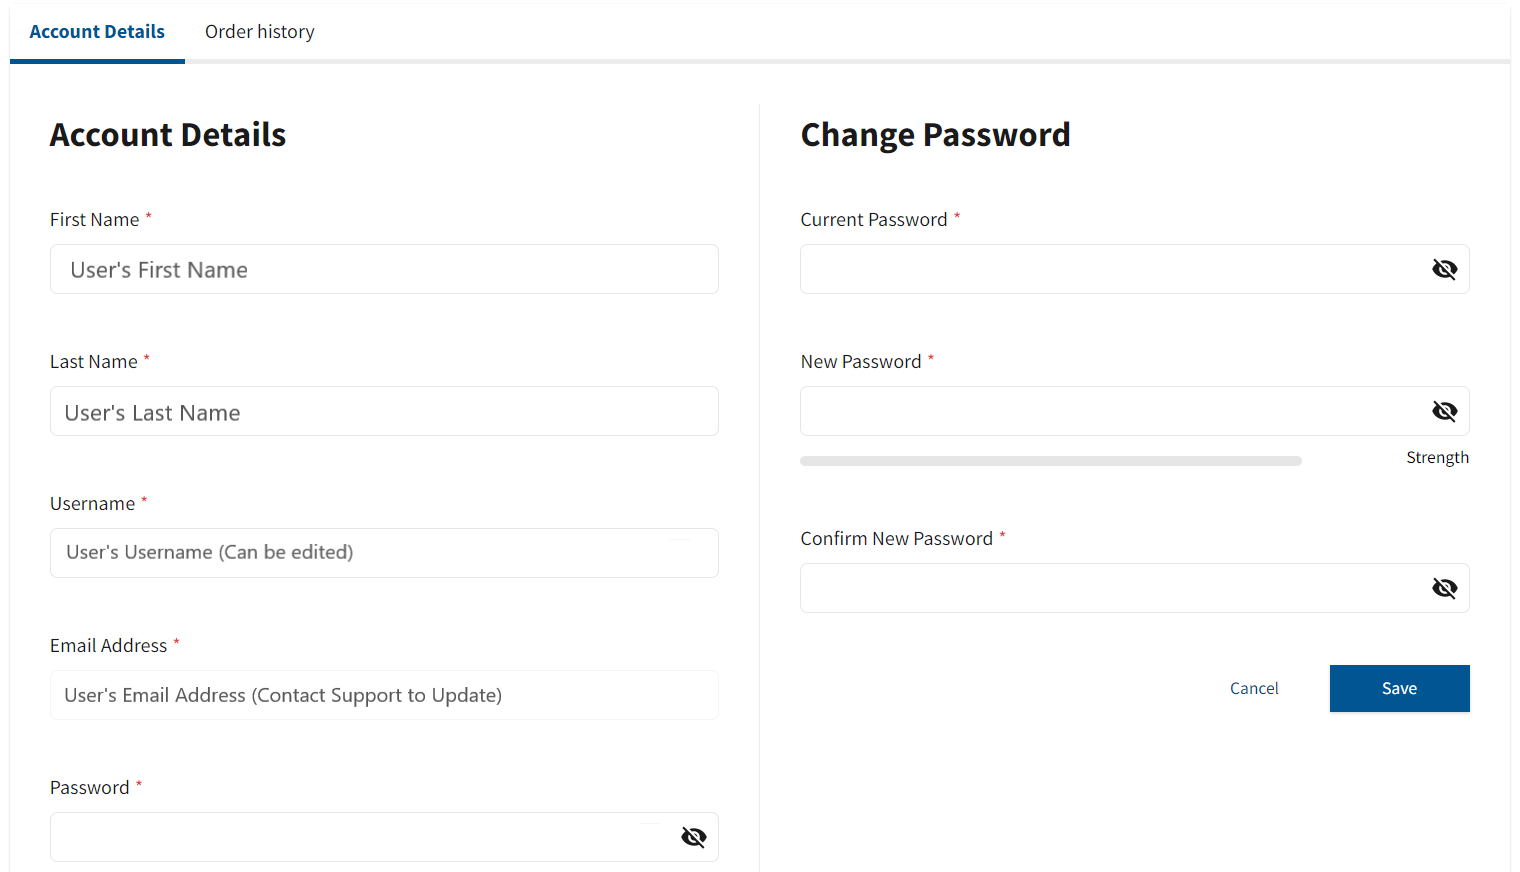The height and width of the screenshot is (872, 1520).
Task: Click inside the New Password field
Action: tap(1110, 411)
